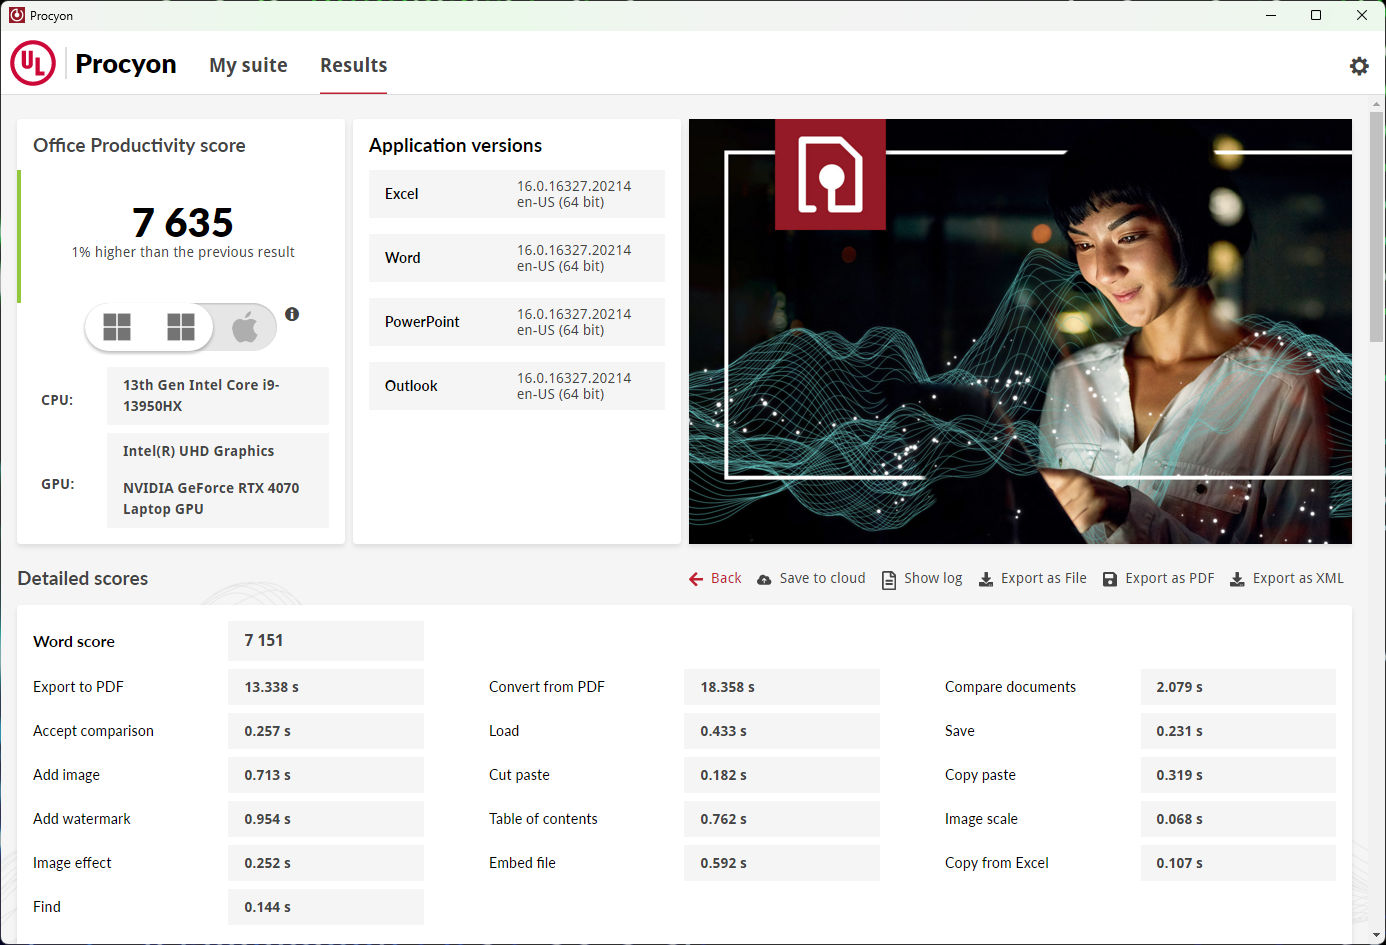The height and width of the screenshot is (945, 1386).
Task: Open the benchmark log with Show log
Action: 922,579
